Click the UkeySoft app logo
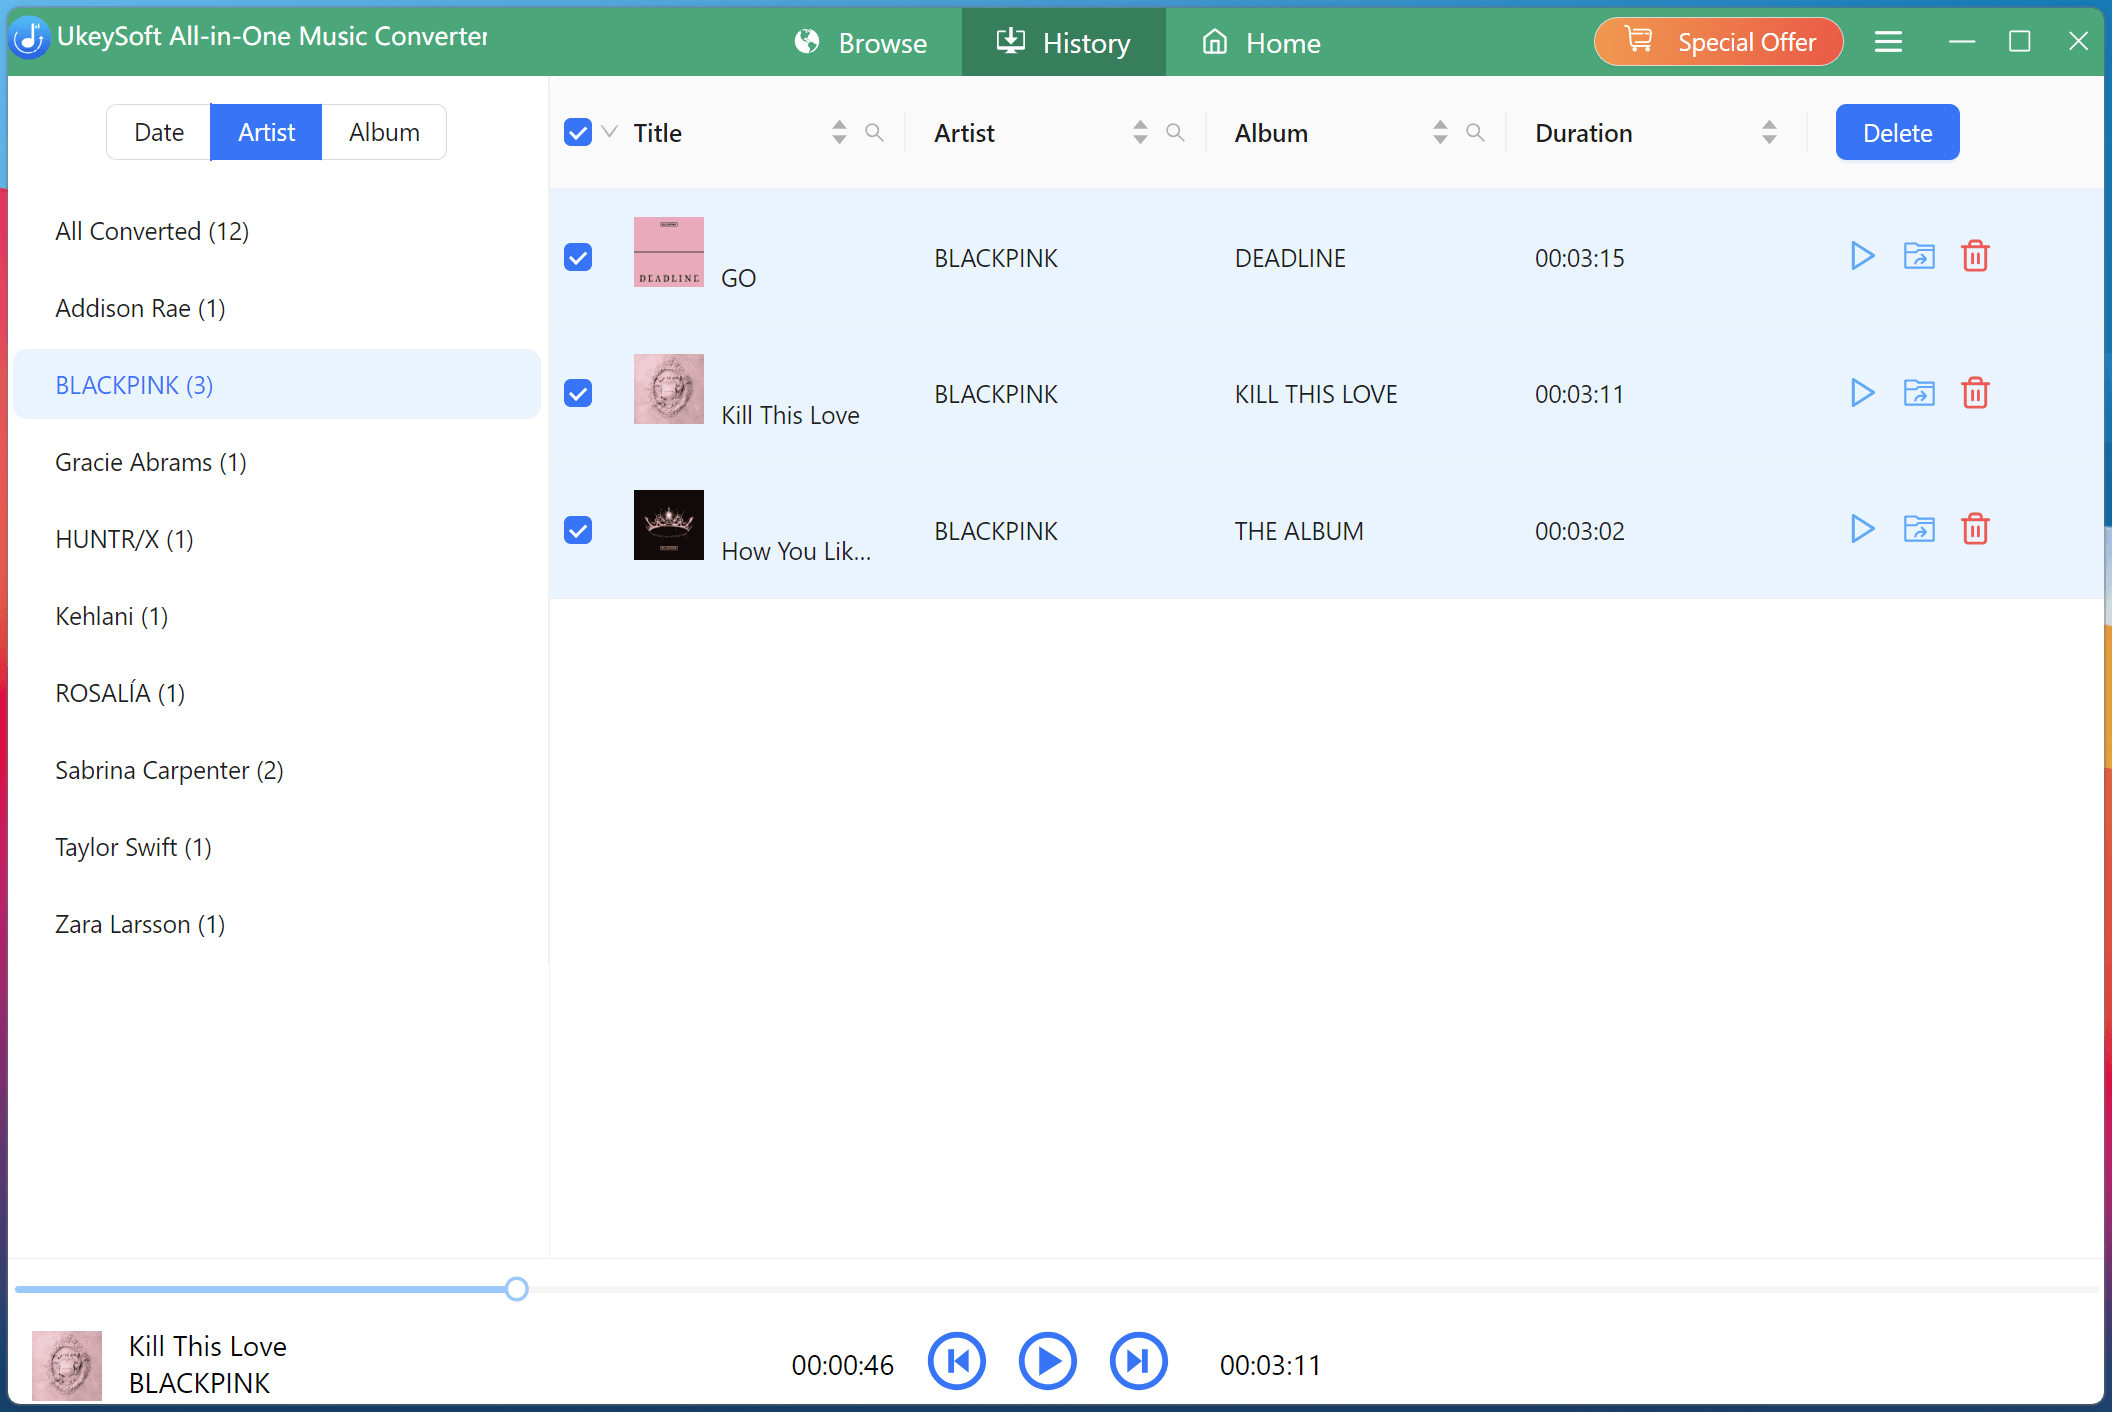 tap(29, 38)
